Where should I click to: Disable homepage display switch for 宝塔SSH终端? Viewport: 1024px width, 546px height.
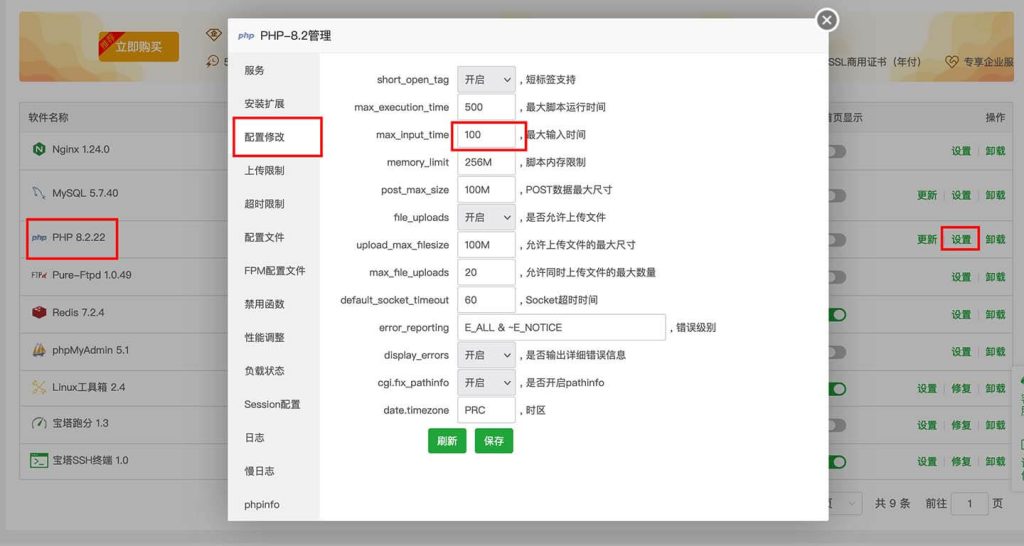pos(837,462)
